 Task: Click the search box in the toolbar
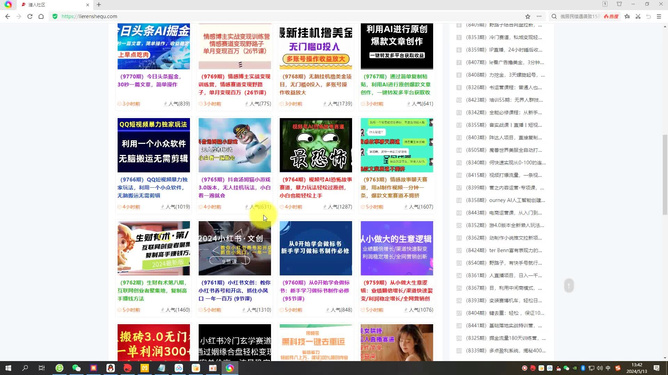(580, 16)
